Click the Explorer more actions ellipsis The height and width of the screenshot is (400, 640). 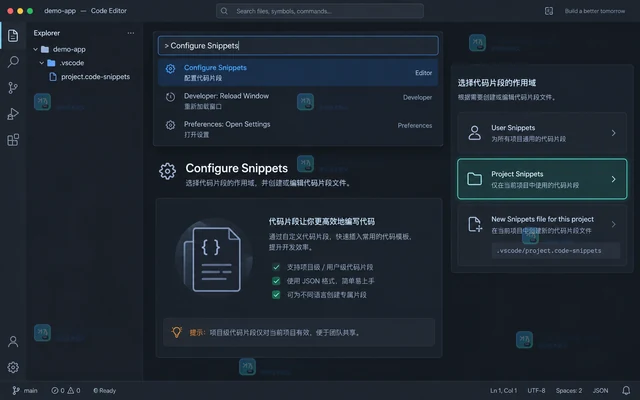tap(131, 33)
